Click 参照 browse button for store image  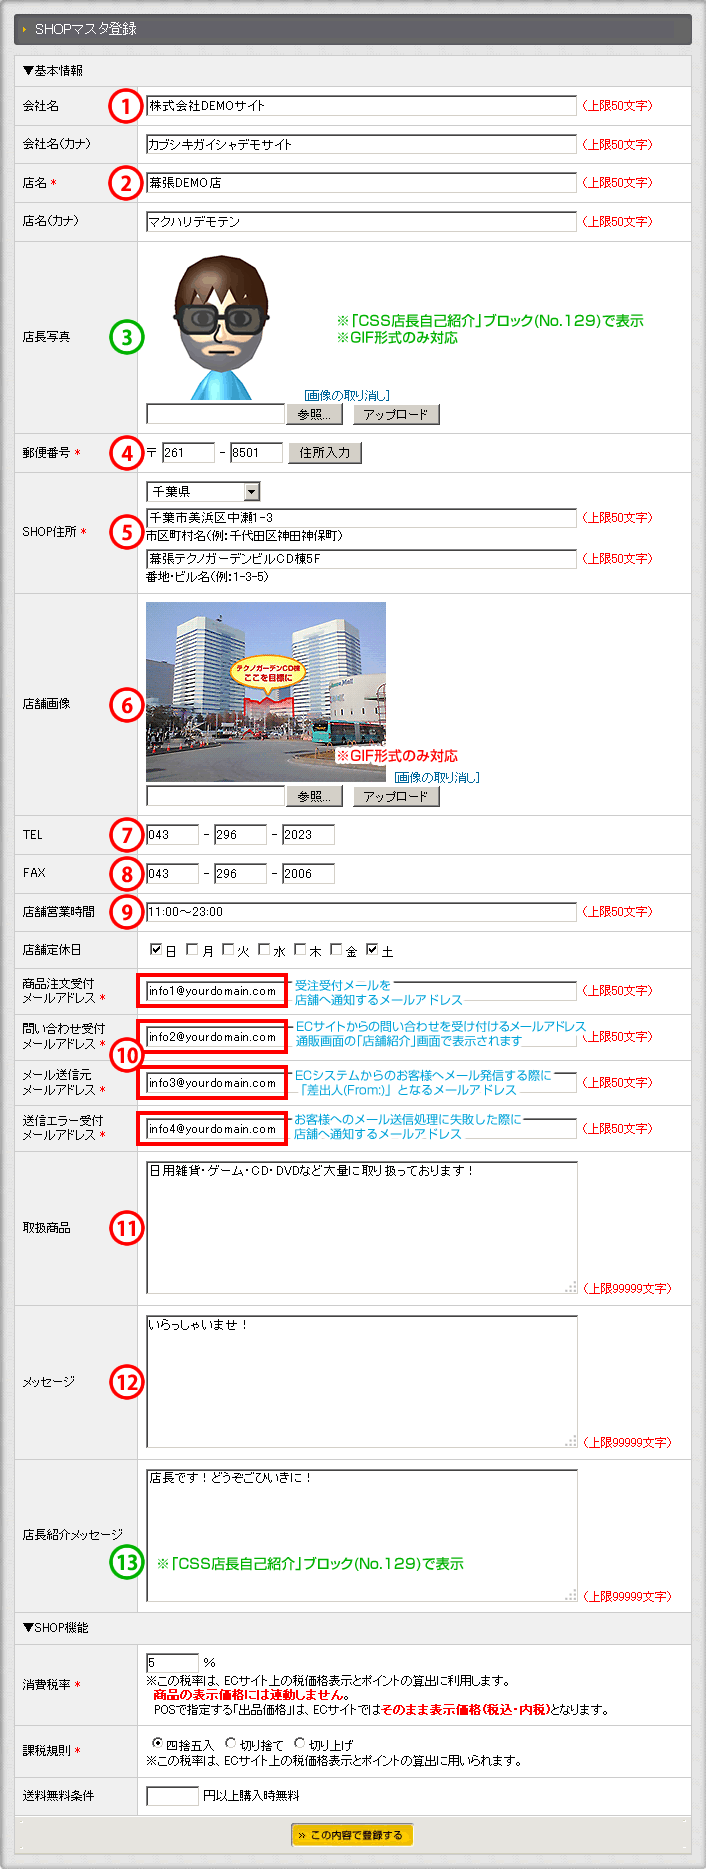(x=314, y=796)
